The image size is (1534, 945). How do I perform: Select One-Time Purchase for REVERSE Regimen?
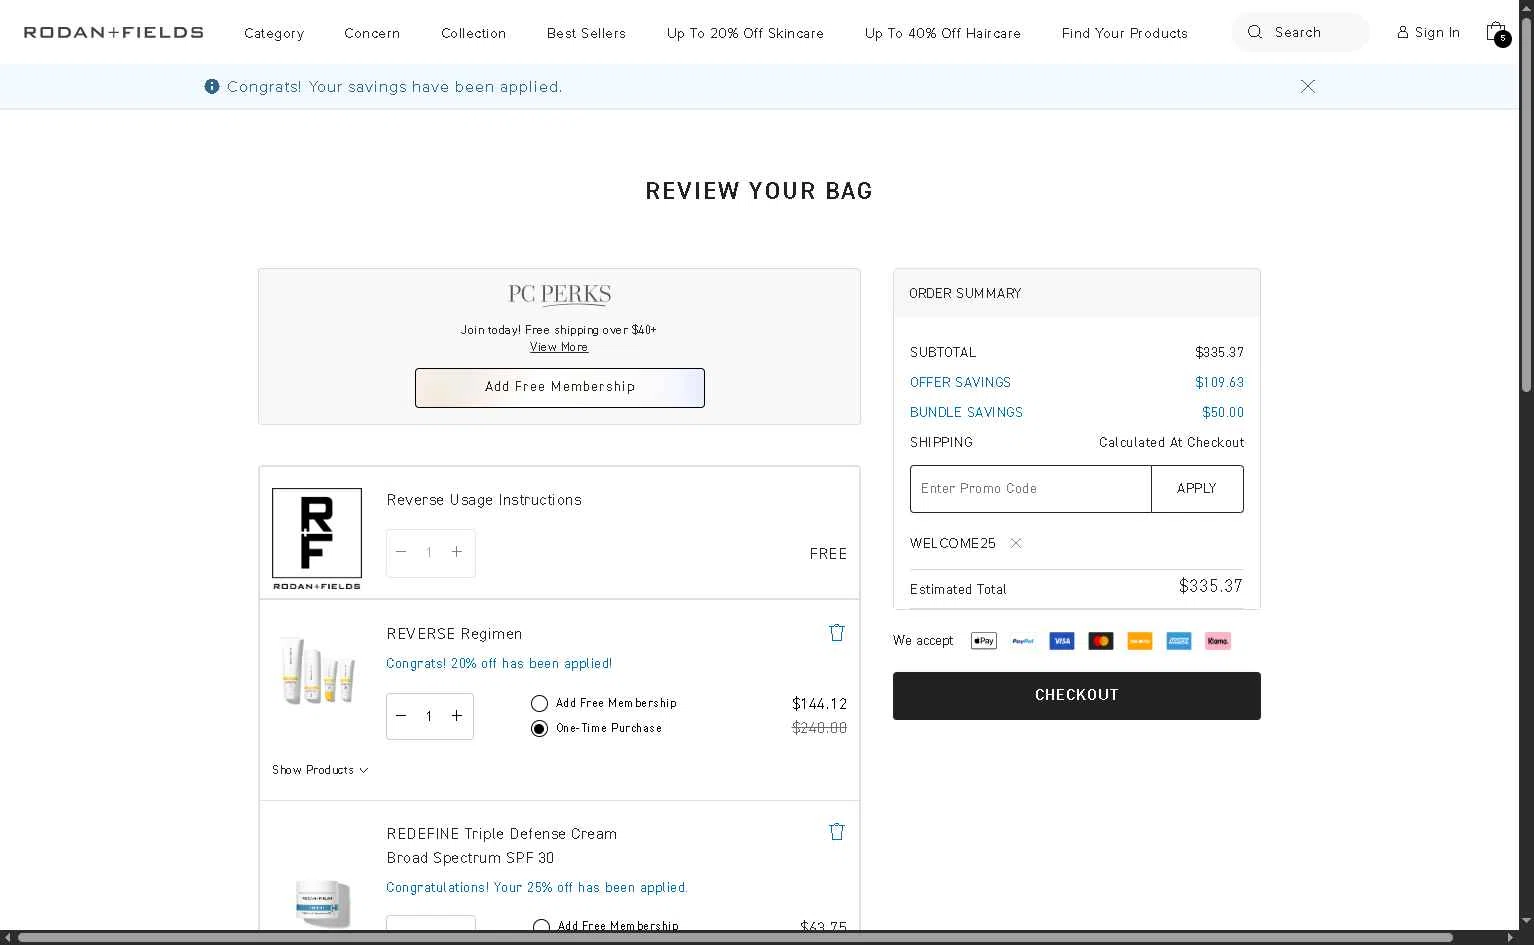click(x=539, y=728)
